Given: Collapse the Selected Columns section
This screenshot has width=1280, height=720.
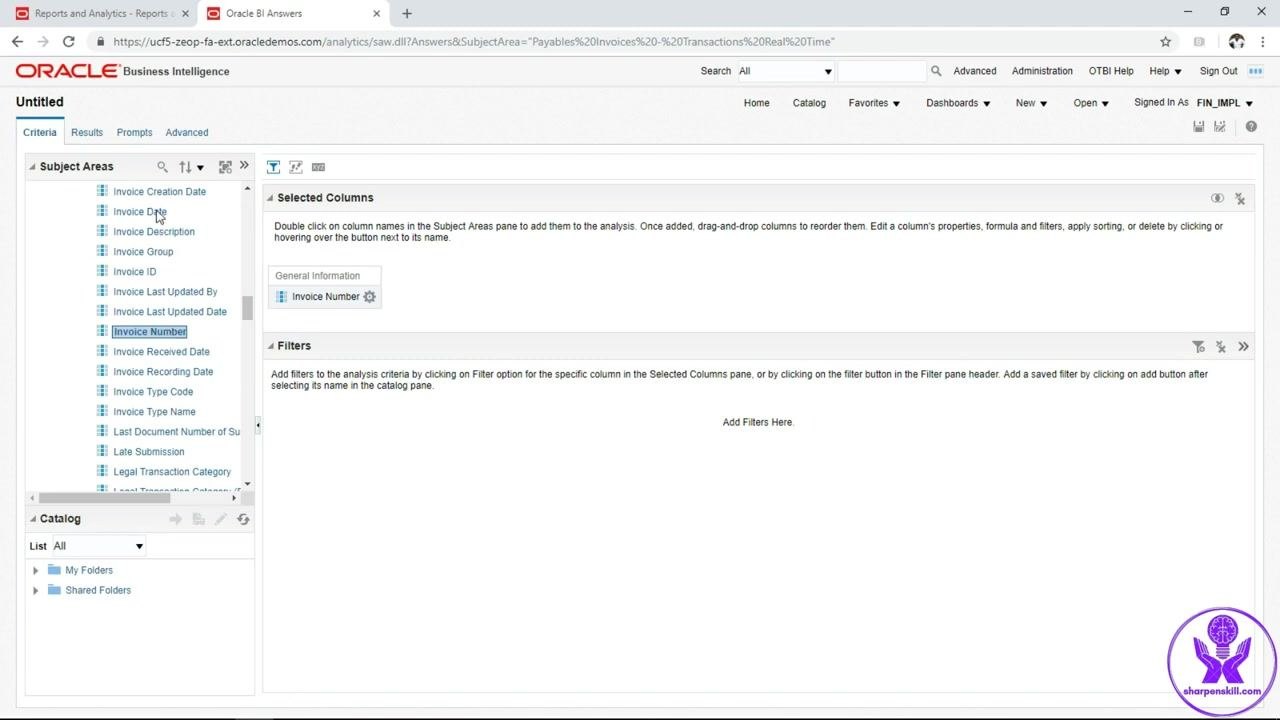Looking at the screenshot, I should 270,198.
